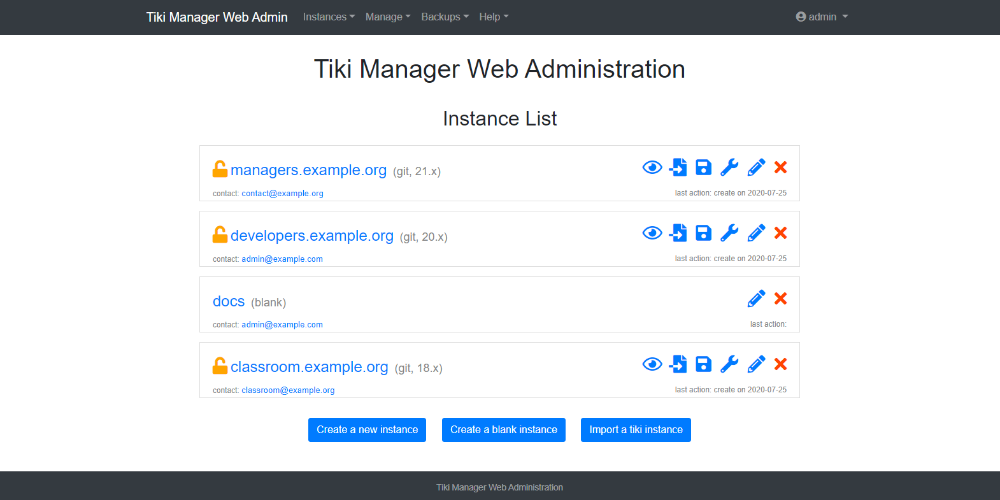The width and height of the screenshot is (1000, 500).
Task: Go to Tiki Manager Web Admin home
Action: (217, 17)
